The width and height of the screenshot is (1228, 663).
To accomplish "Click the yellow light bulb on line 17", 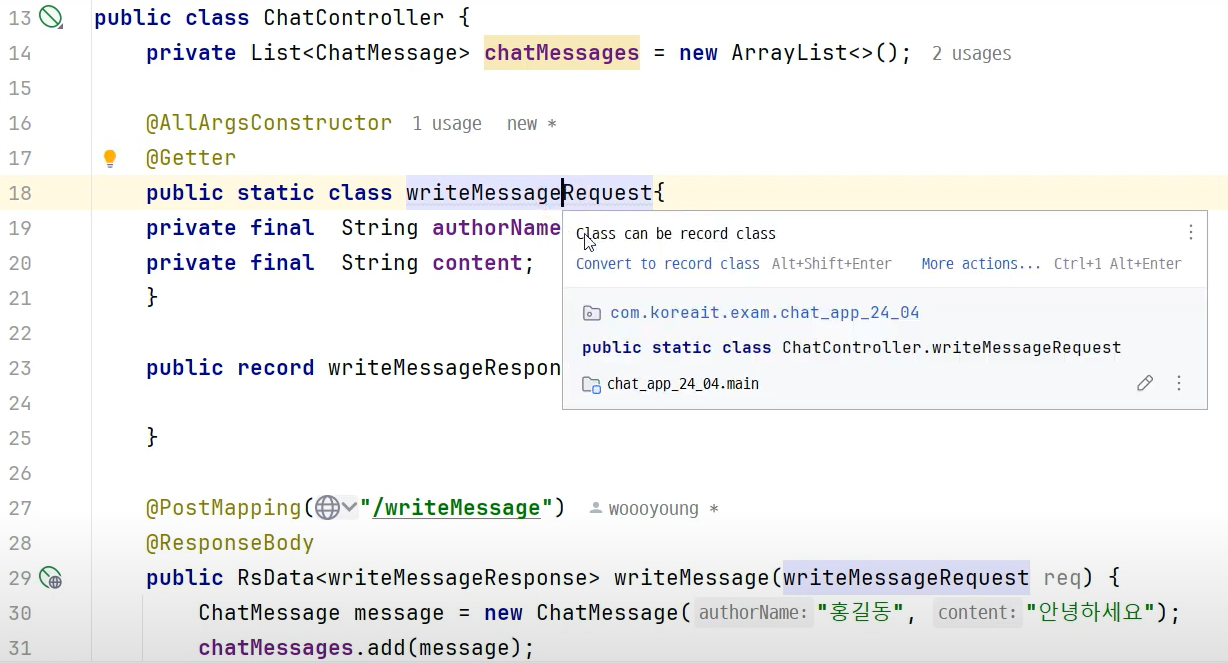I will pos(110,158).
